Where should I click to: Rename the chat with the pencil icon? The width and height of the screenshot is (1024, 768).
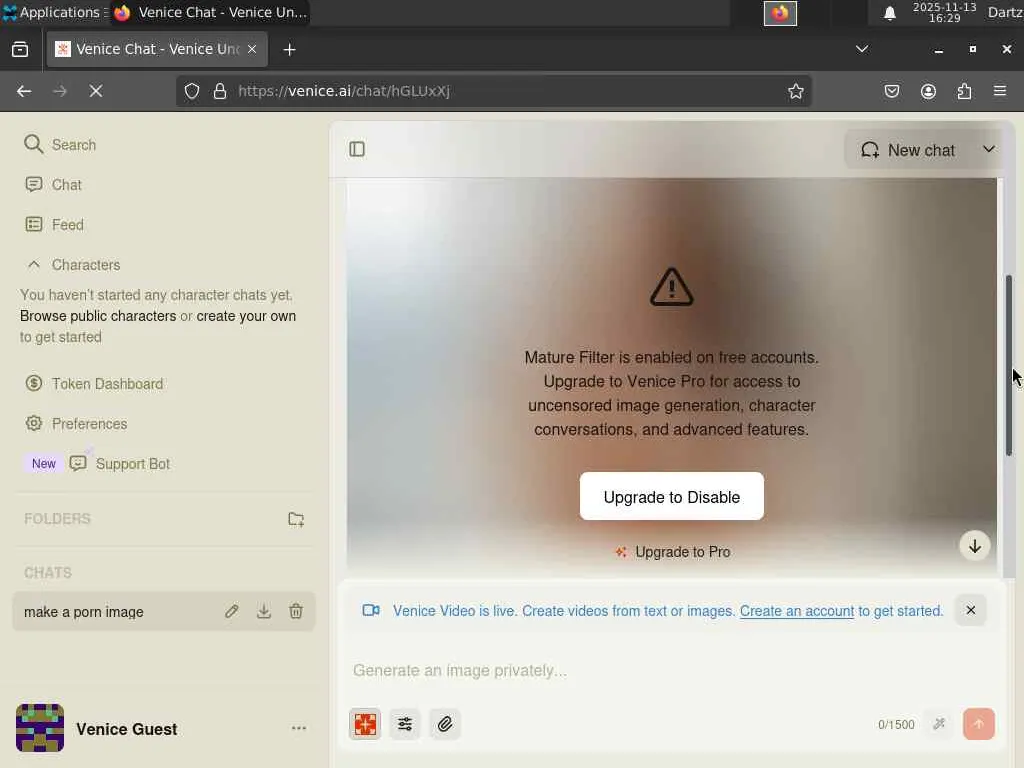[x=232, y=611]
